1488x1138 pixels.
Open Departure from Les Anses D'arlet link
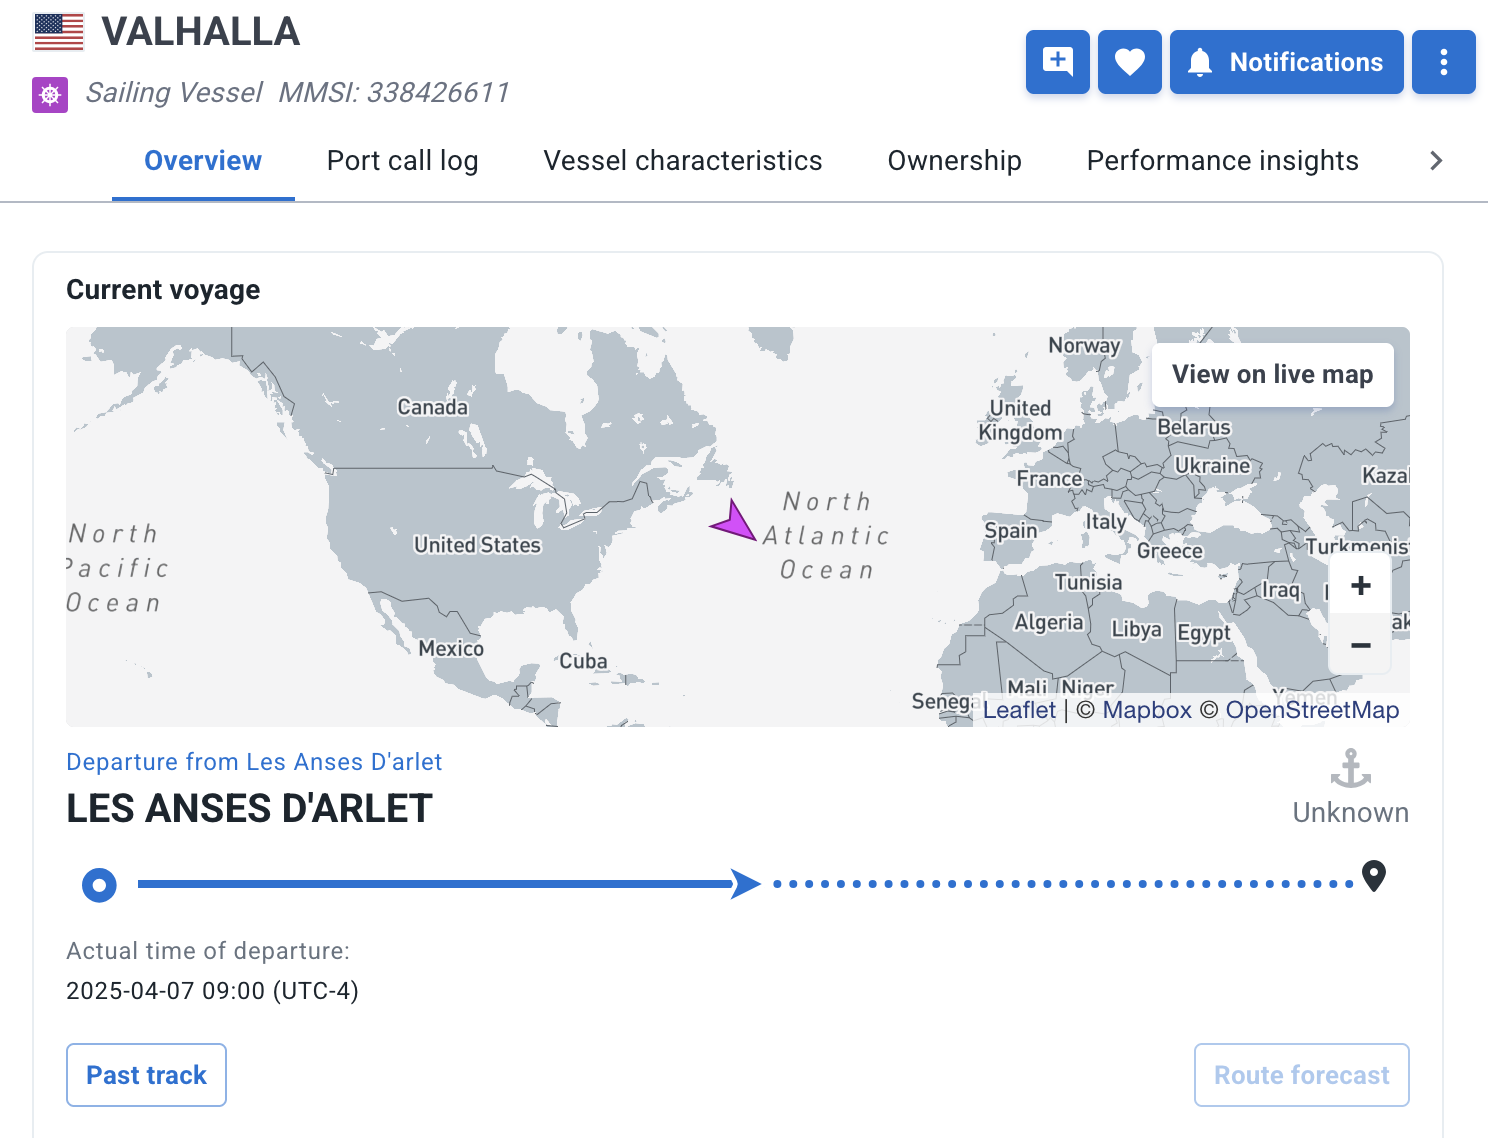[254, 762]
